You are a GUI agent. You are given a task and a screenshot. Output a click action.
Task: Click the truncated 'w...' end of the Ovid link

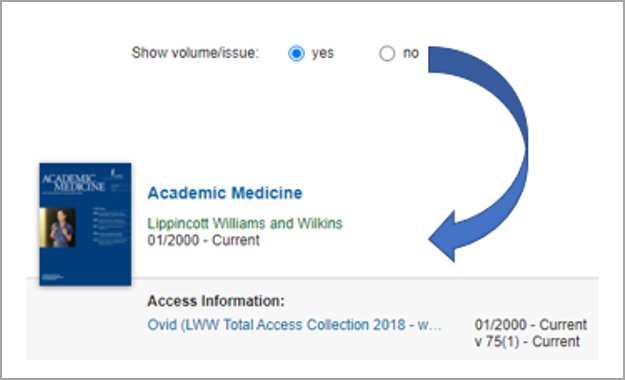tap(429, 325)
